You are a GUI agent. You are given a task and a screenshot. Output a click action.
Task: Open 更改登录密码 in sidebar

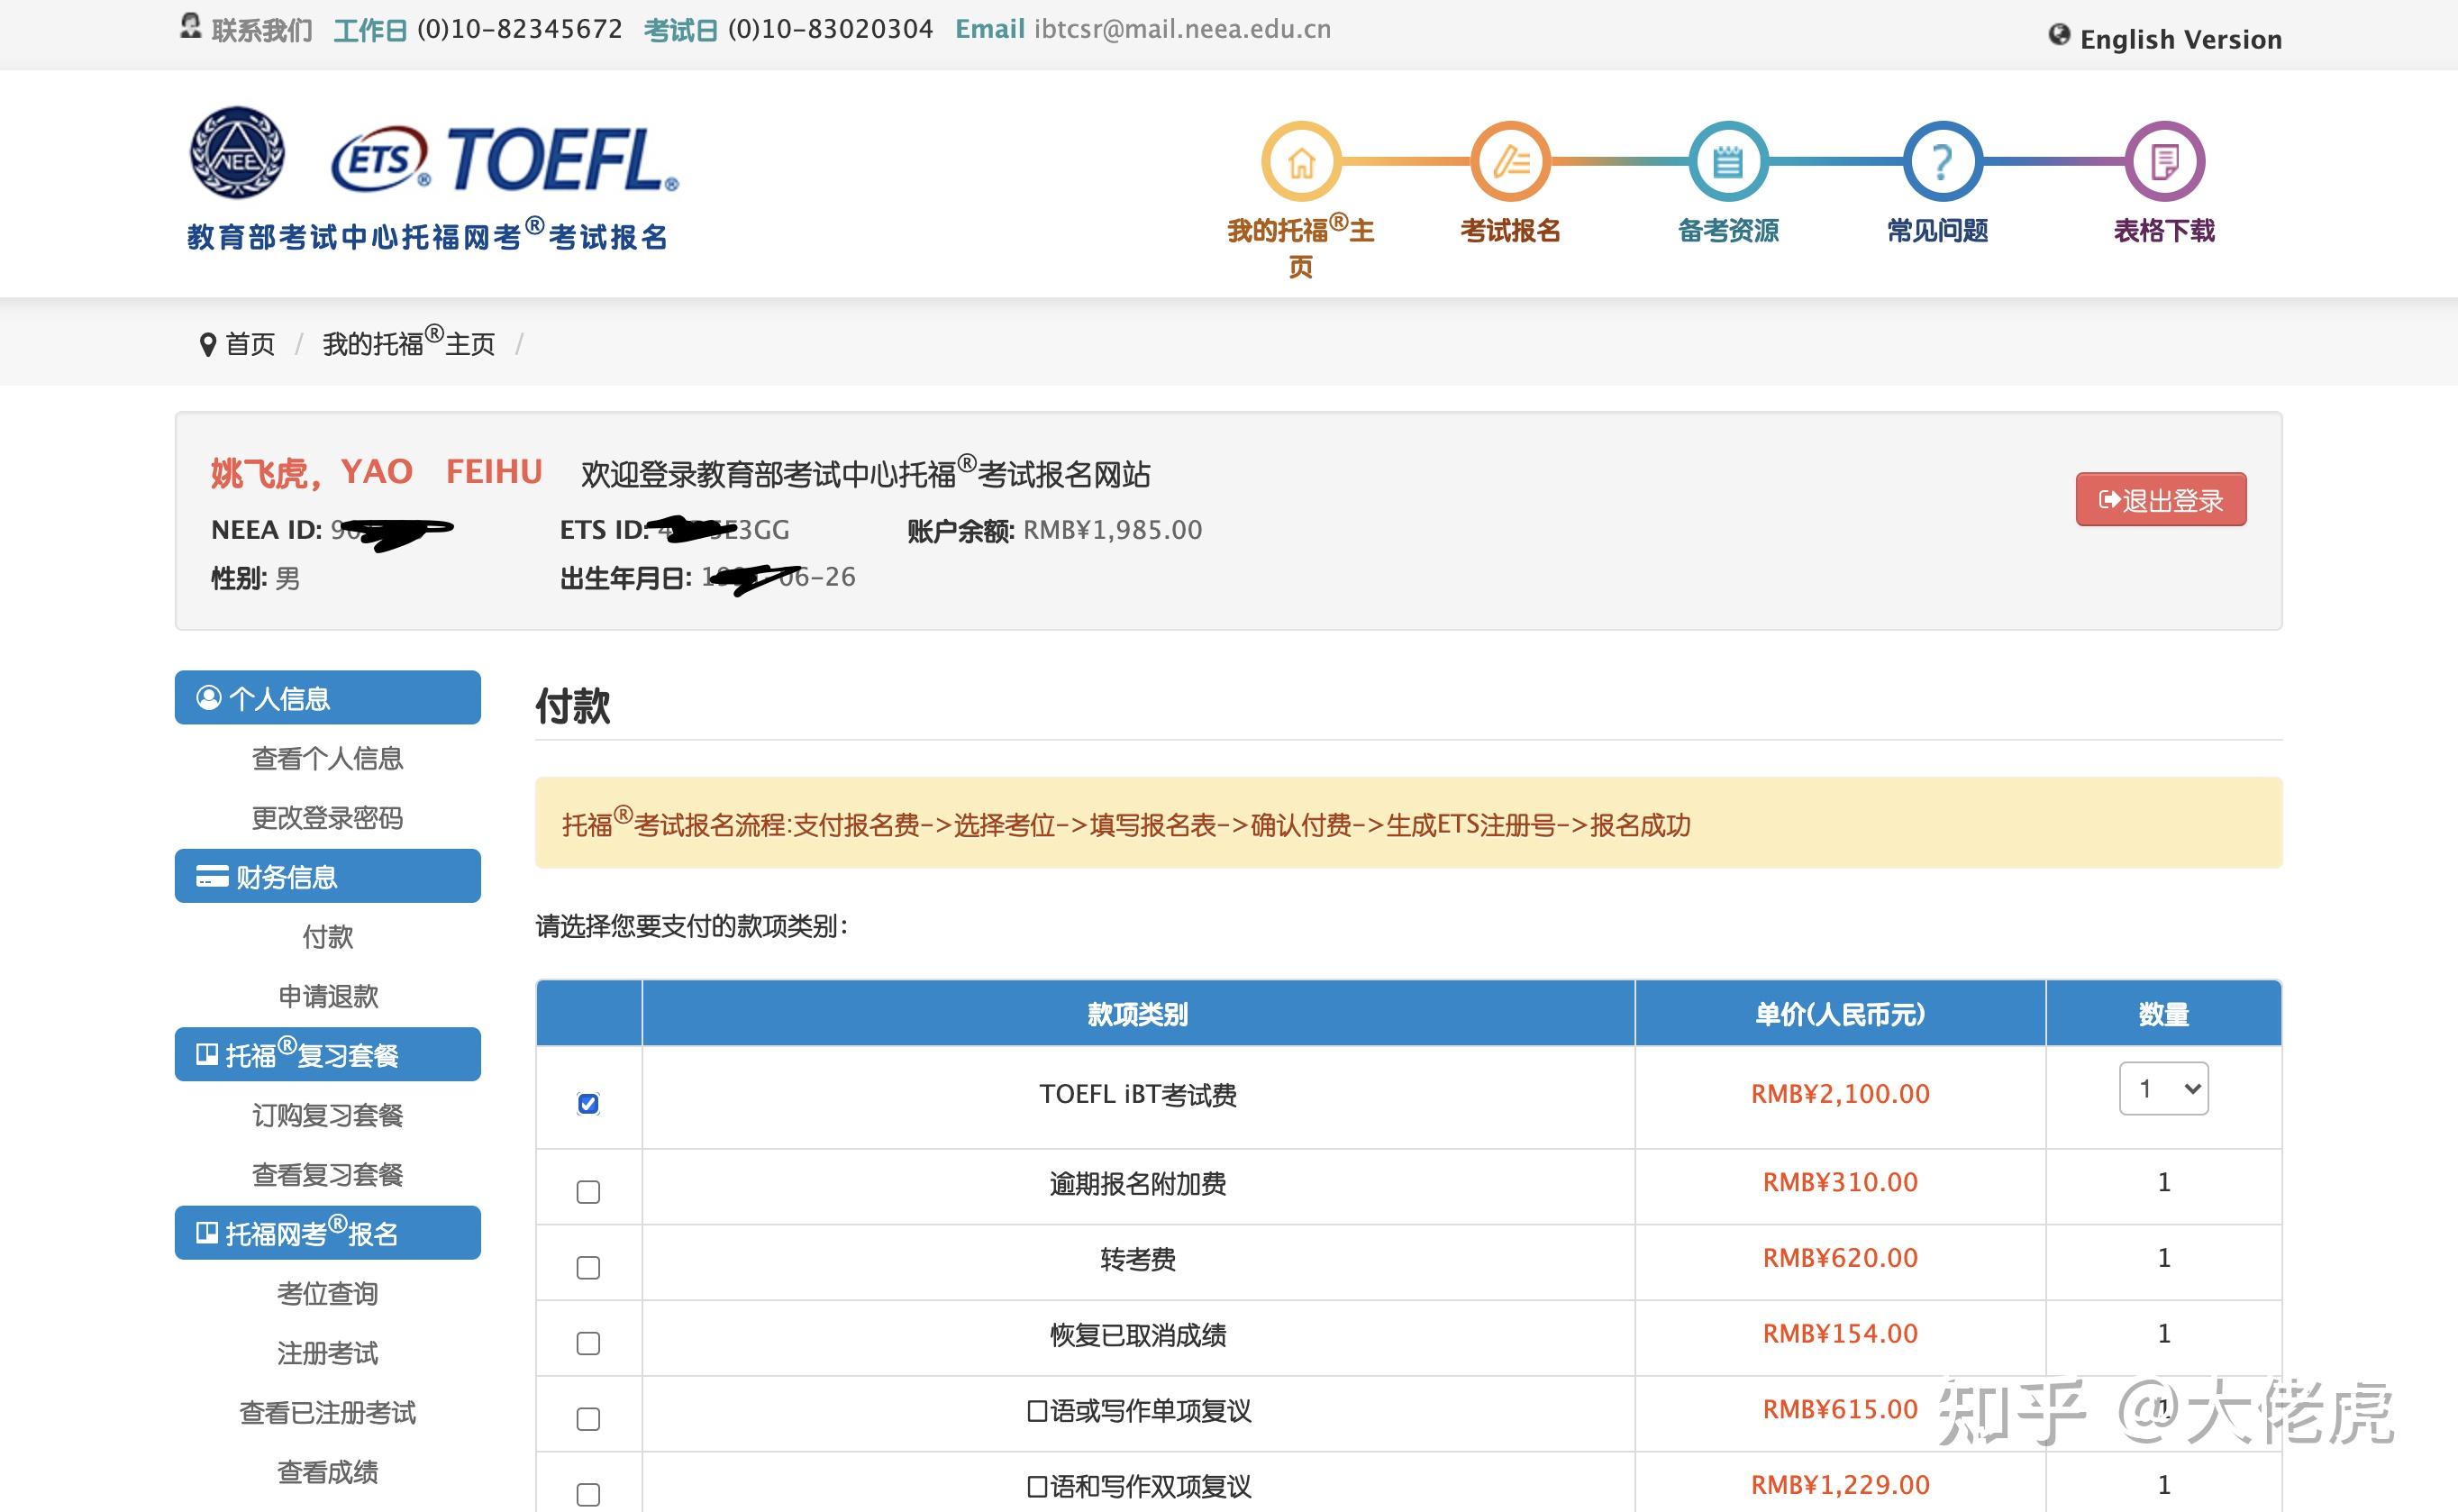click(327, 818)
